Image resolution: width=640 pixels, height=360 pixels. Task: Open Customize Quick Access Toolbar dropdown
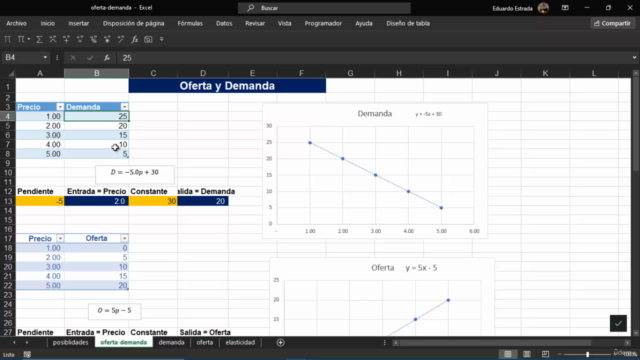pos(162,39)
